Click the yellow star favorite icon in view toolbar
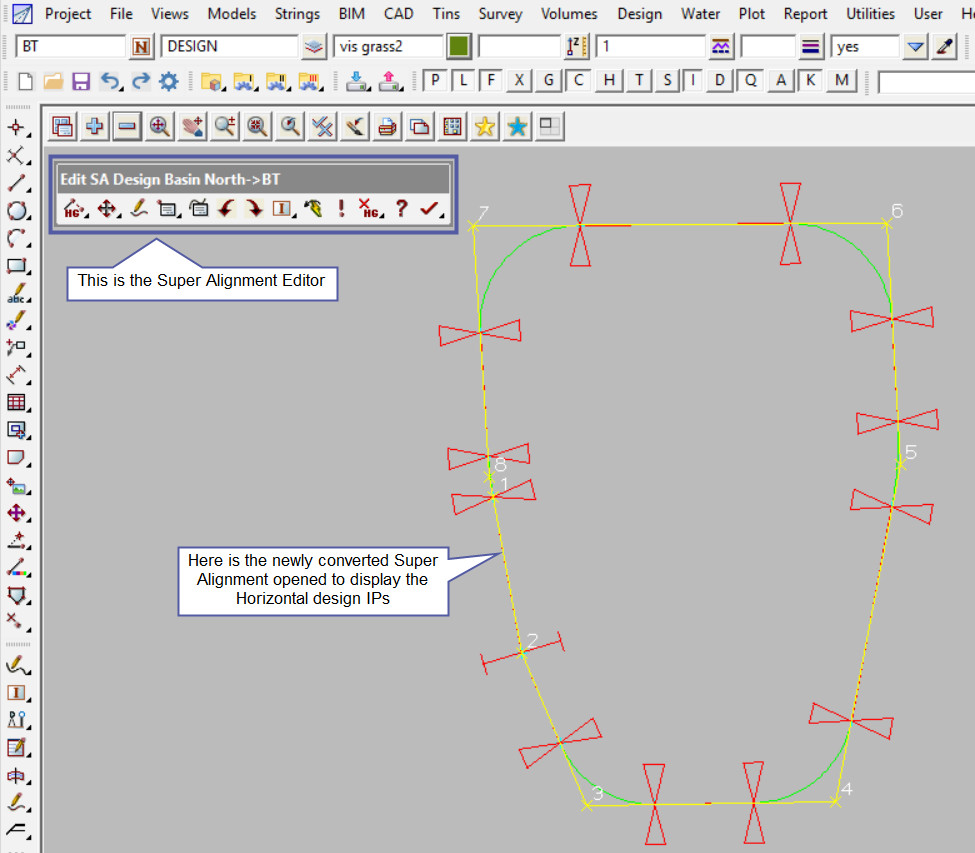 click(x=485, y=126)
